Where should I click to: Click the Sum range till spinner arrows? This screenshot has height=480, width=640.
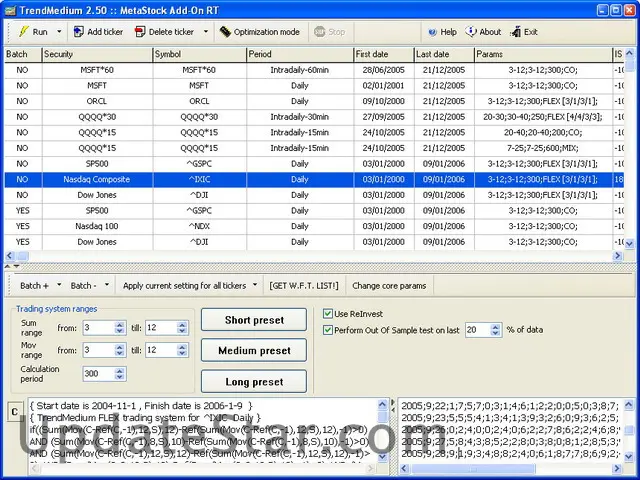(x=182, y=328)
